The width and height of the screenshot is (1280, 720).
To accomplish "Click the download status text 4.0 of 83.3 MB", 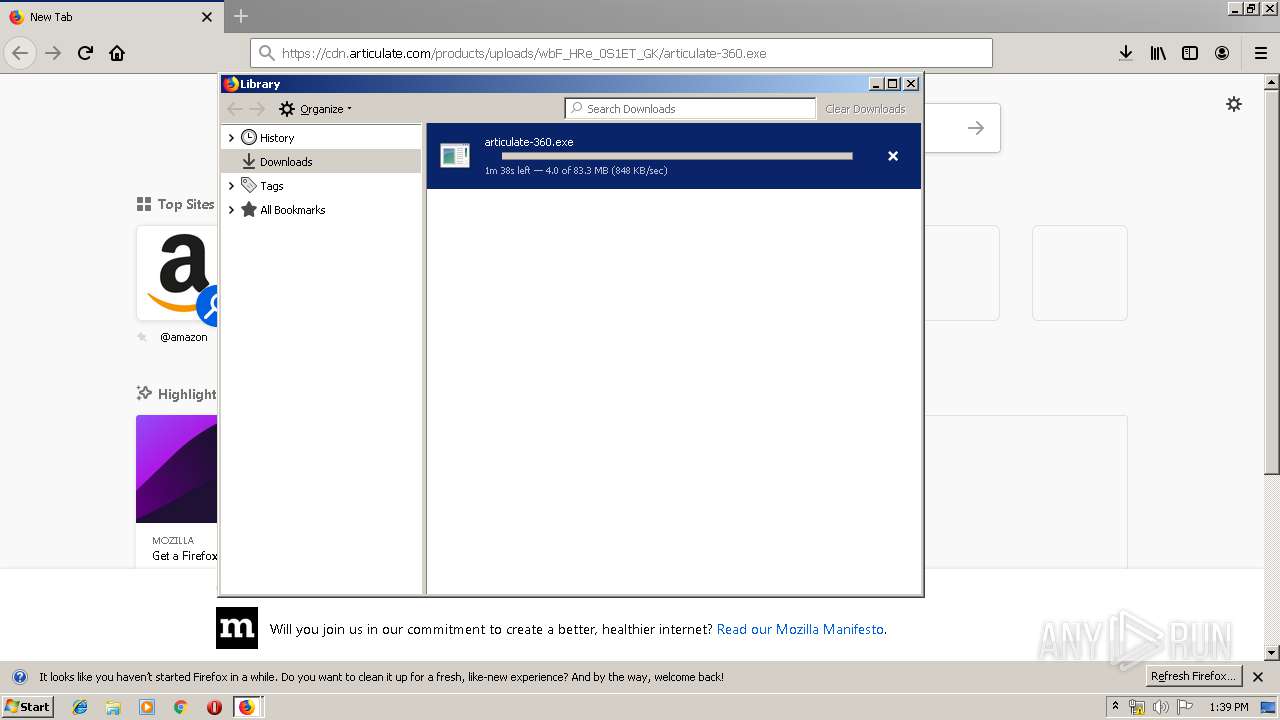I will point(577,171).
